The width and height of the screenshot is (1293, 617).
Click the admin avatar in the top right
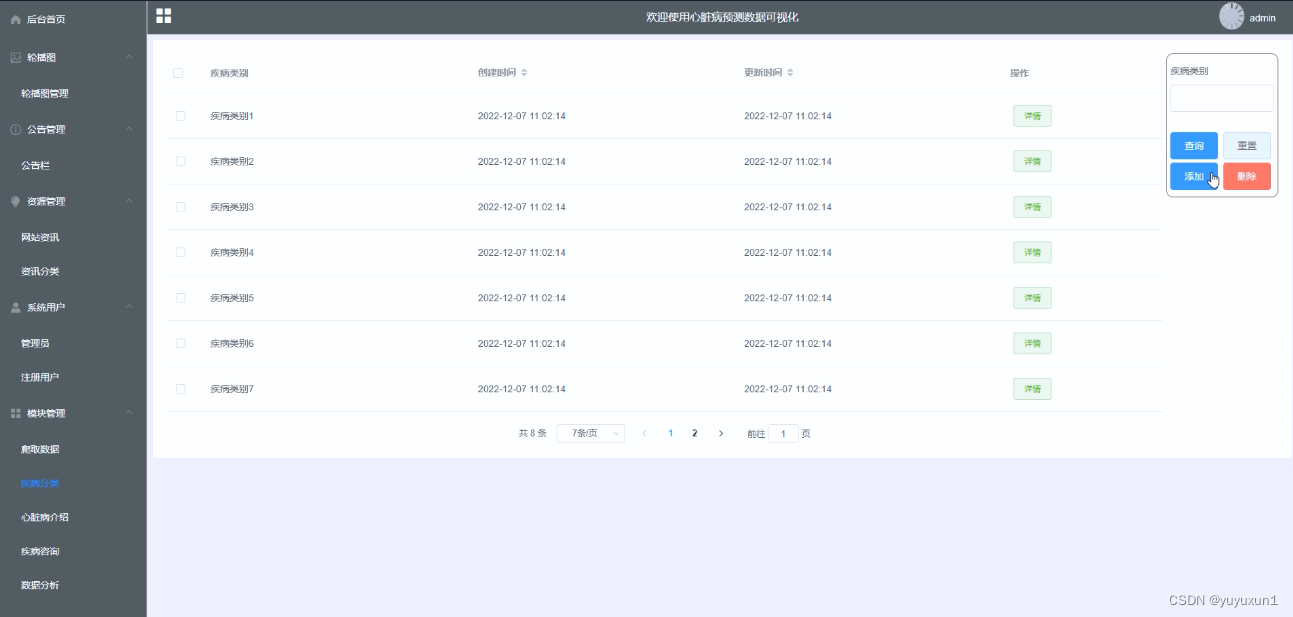point(1229,15)
